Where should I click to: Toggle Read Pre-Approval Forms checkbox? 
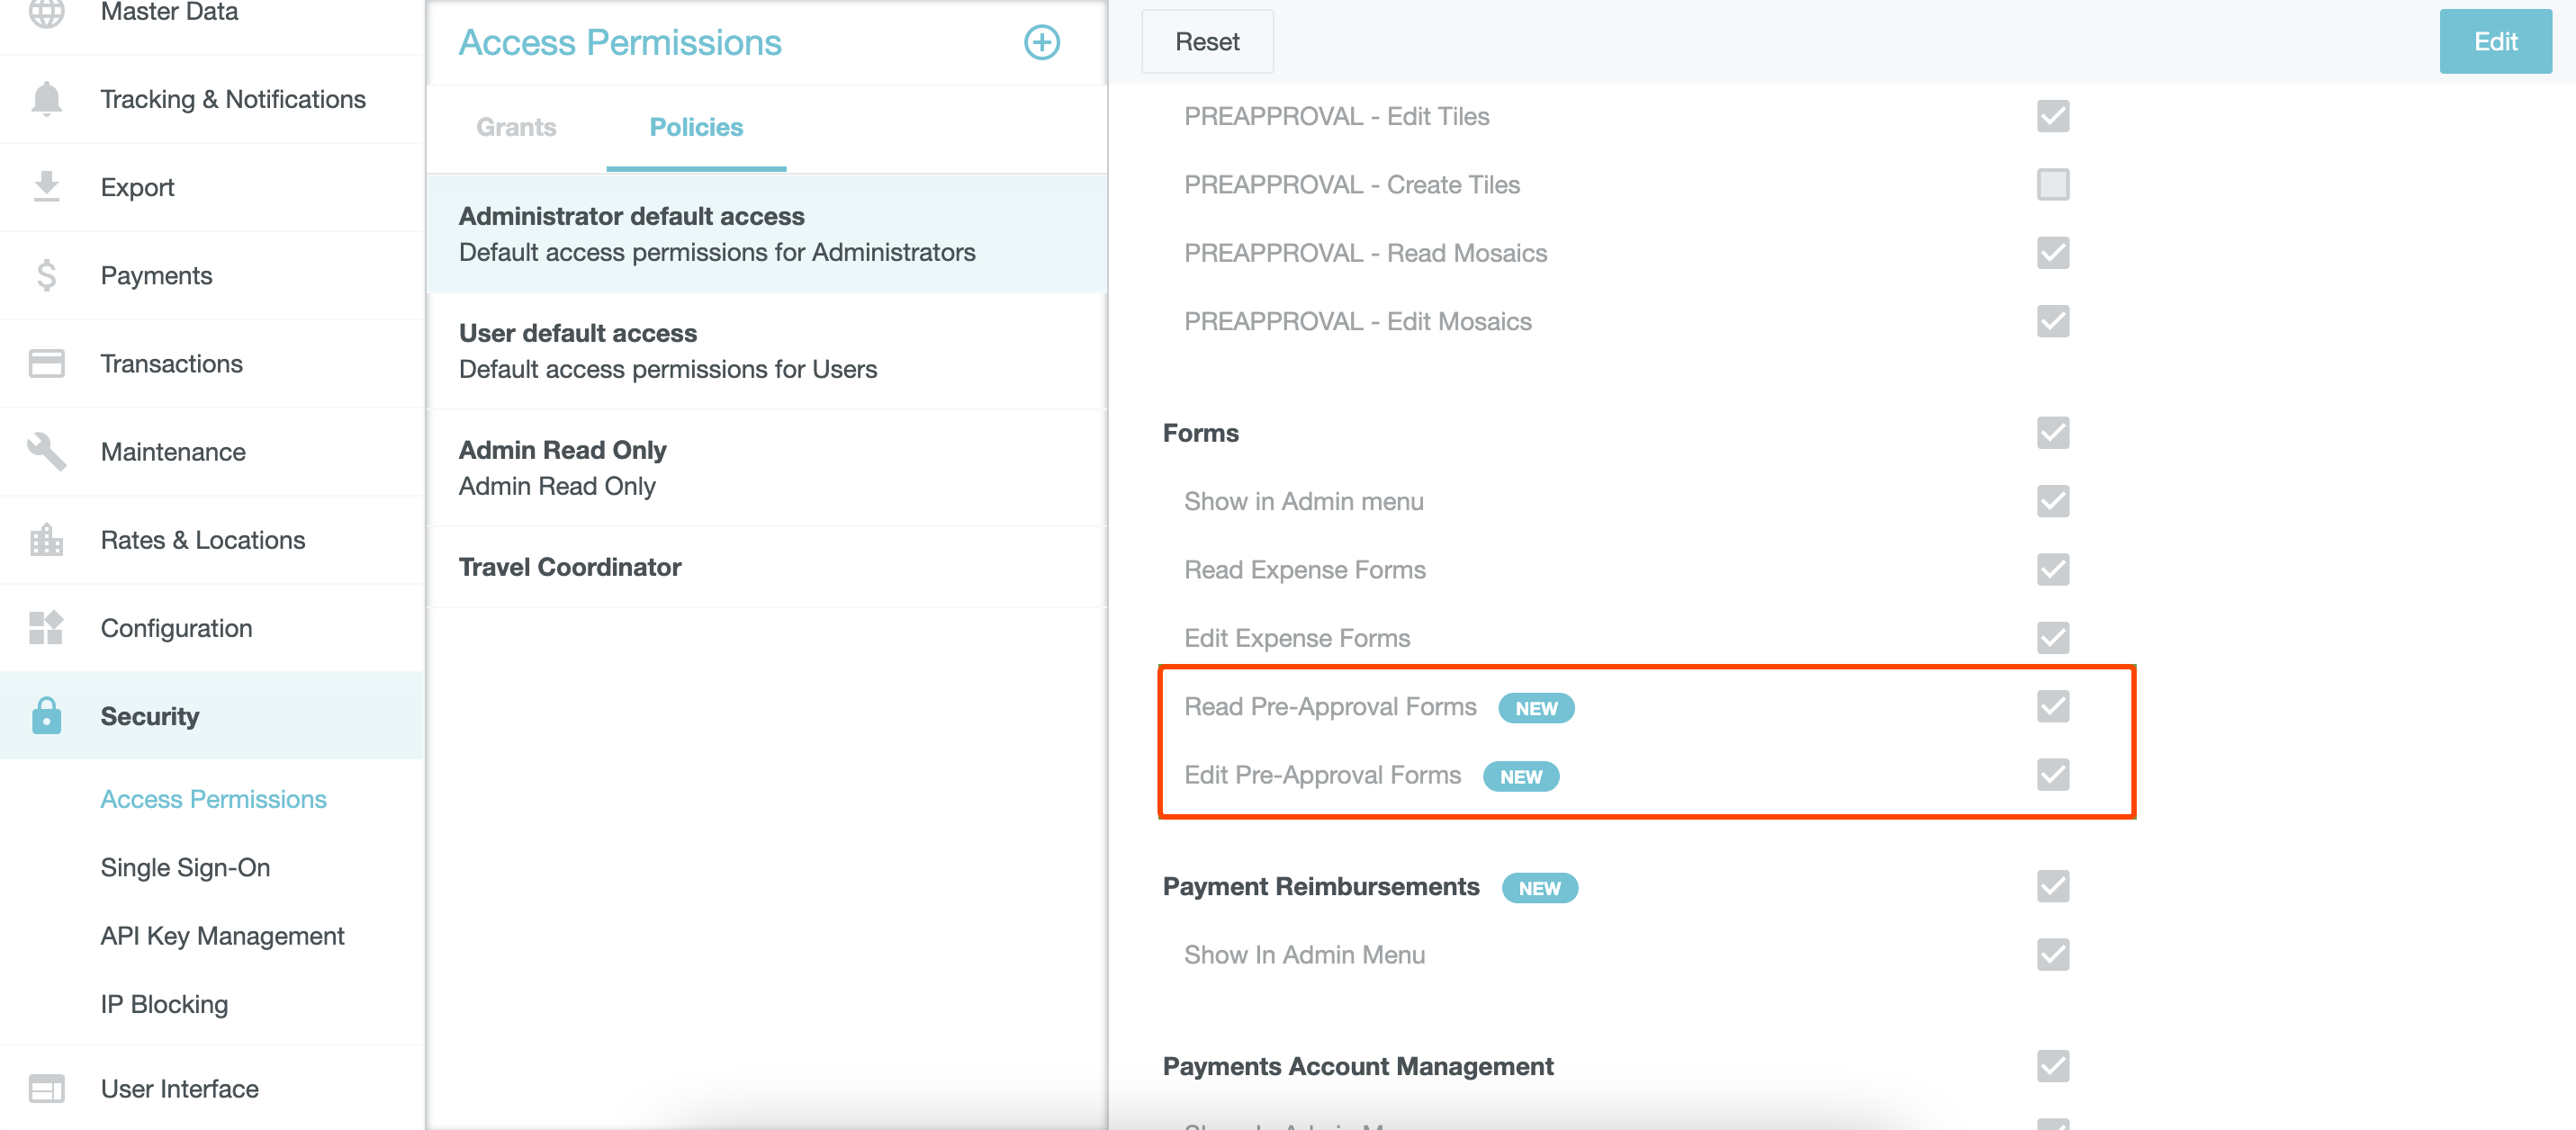2052,706
